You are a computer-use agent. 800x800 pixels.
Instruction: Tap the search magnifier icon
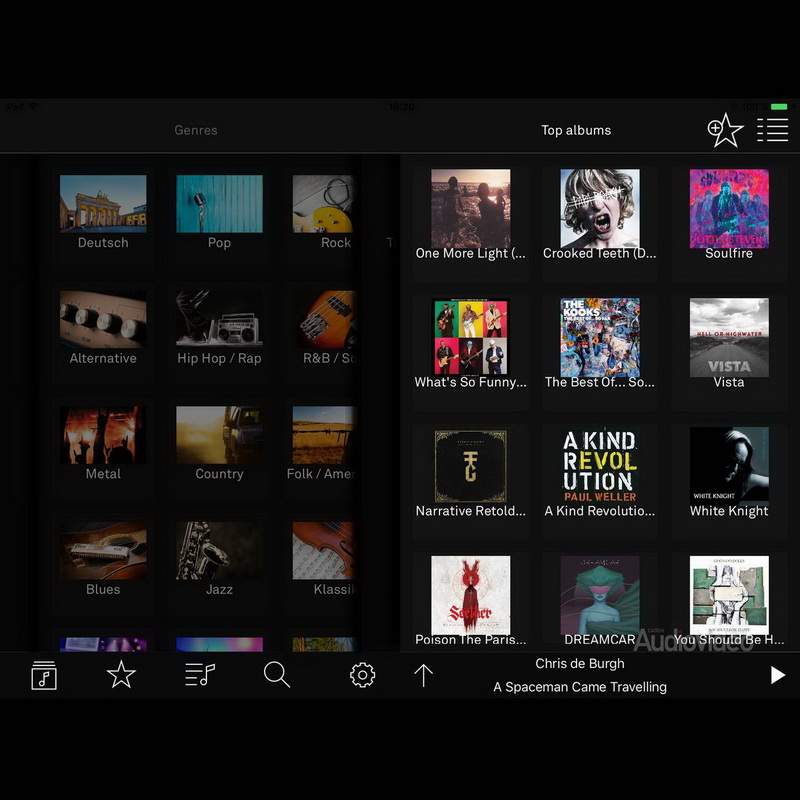point(277,676)
